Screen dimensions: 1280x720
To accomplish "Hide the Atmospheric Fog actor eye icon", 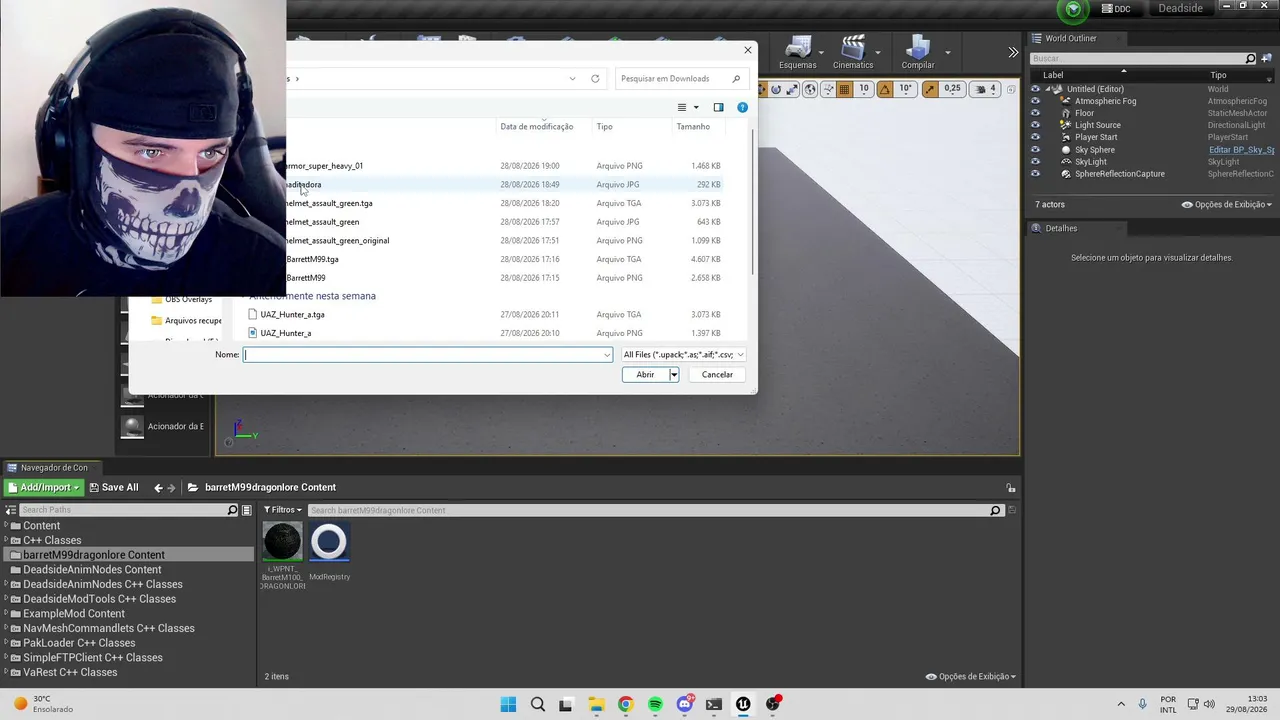I will pos(1035,101).
